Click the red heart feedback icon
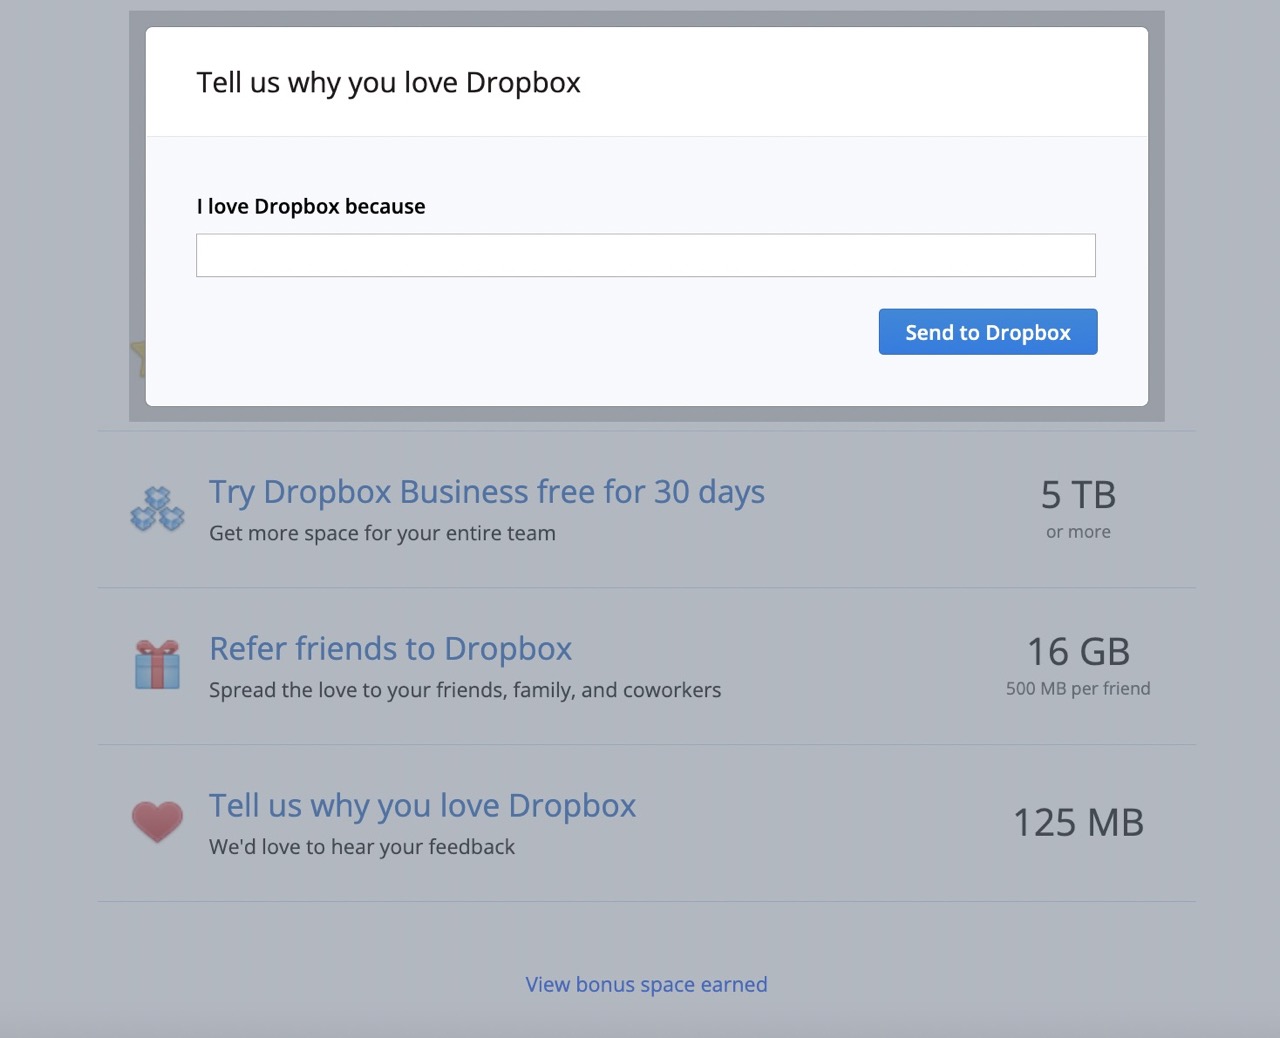Viewport: 1280px width, 1038px height. pyautogui.click(x=157, y=822)
